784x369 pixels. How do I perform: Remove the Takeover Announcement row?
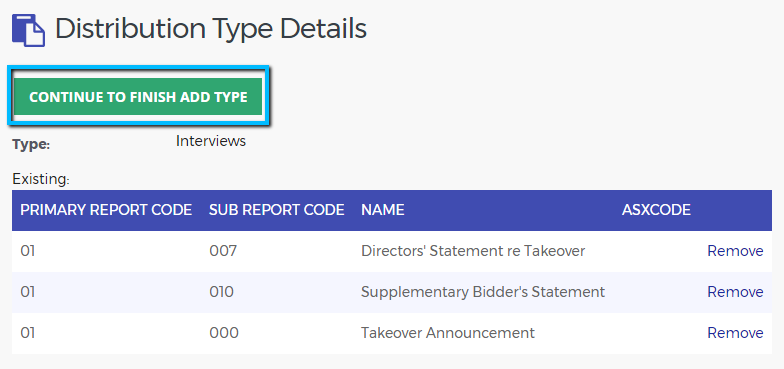pos(735,332)
